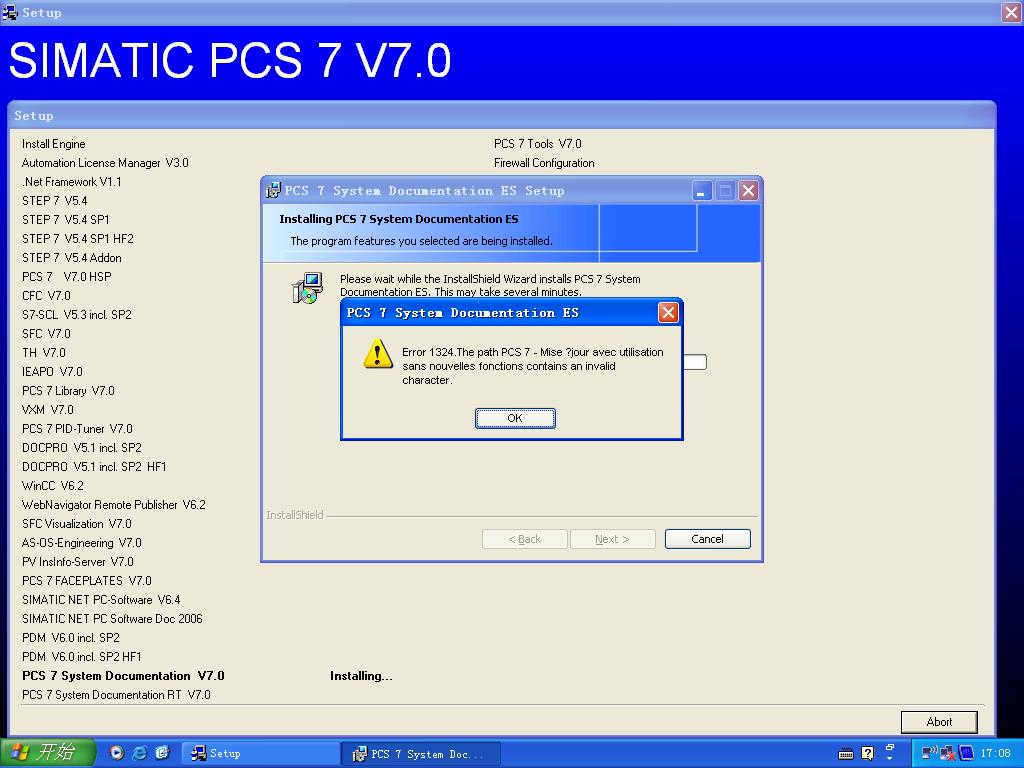Click the installation progress bar
Screen dimensions: 1024x768
point(695,362)
